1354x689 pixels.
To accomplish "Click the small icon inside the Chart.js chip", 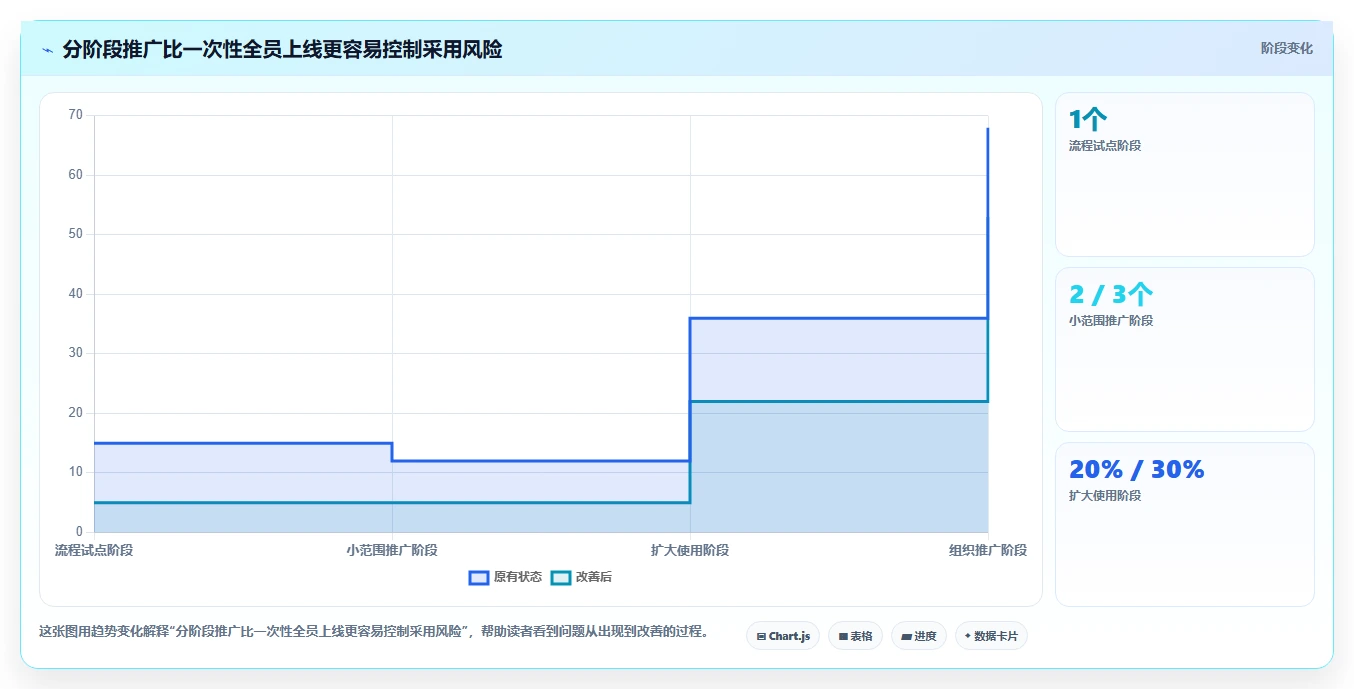I will click(x=762, y=636).
